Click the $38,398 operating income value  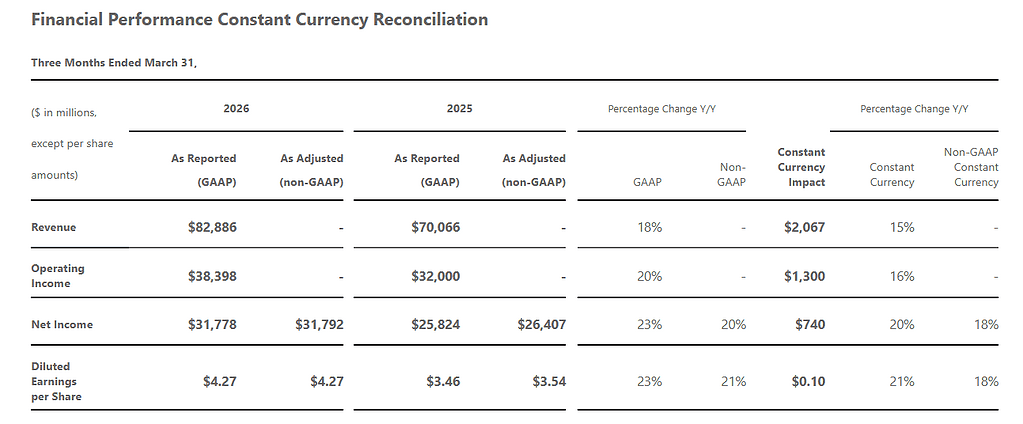click(212, 276)
